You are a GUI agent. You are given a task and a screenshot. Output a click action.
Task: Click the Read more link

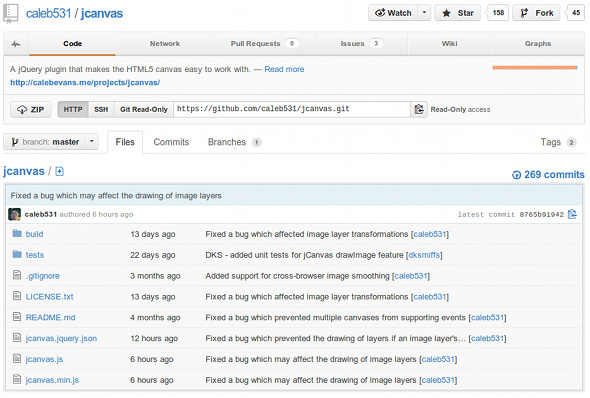point(284,69)
